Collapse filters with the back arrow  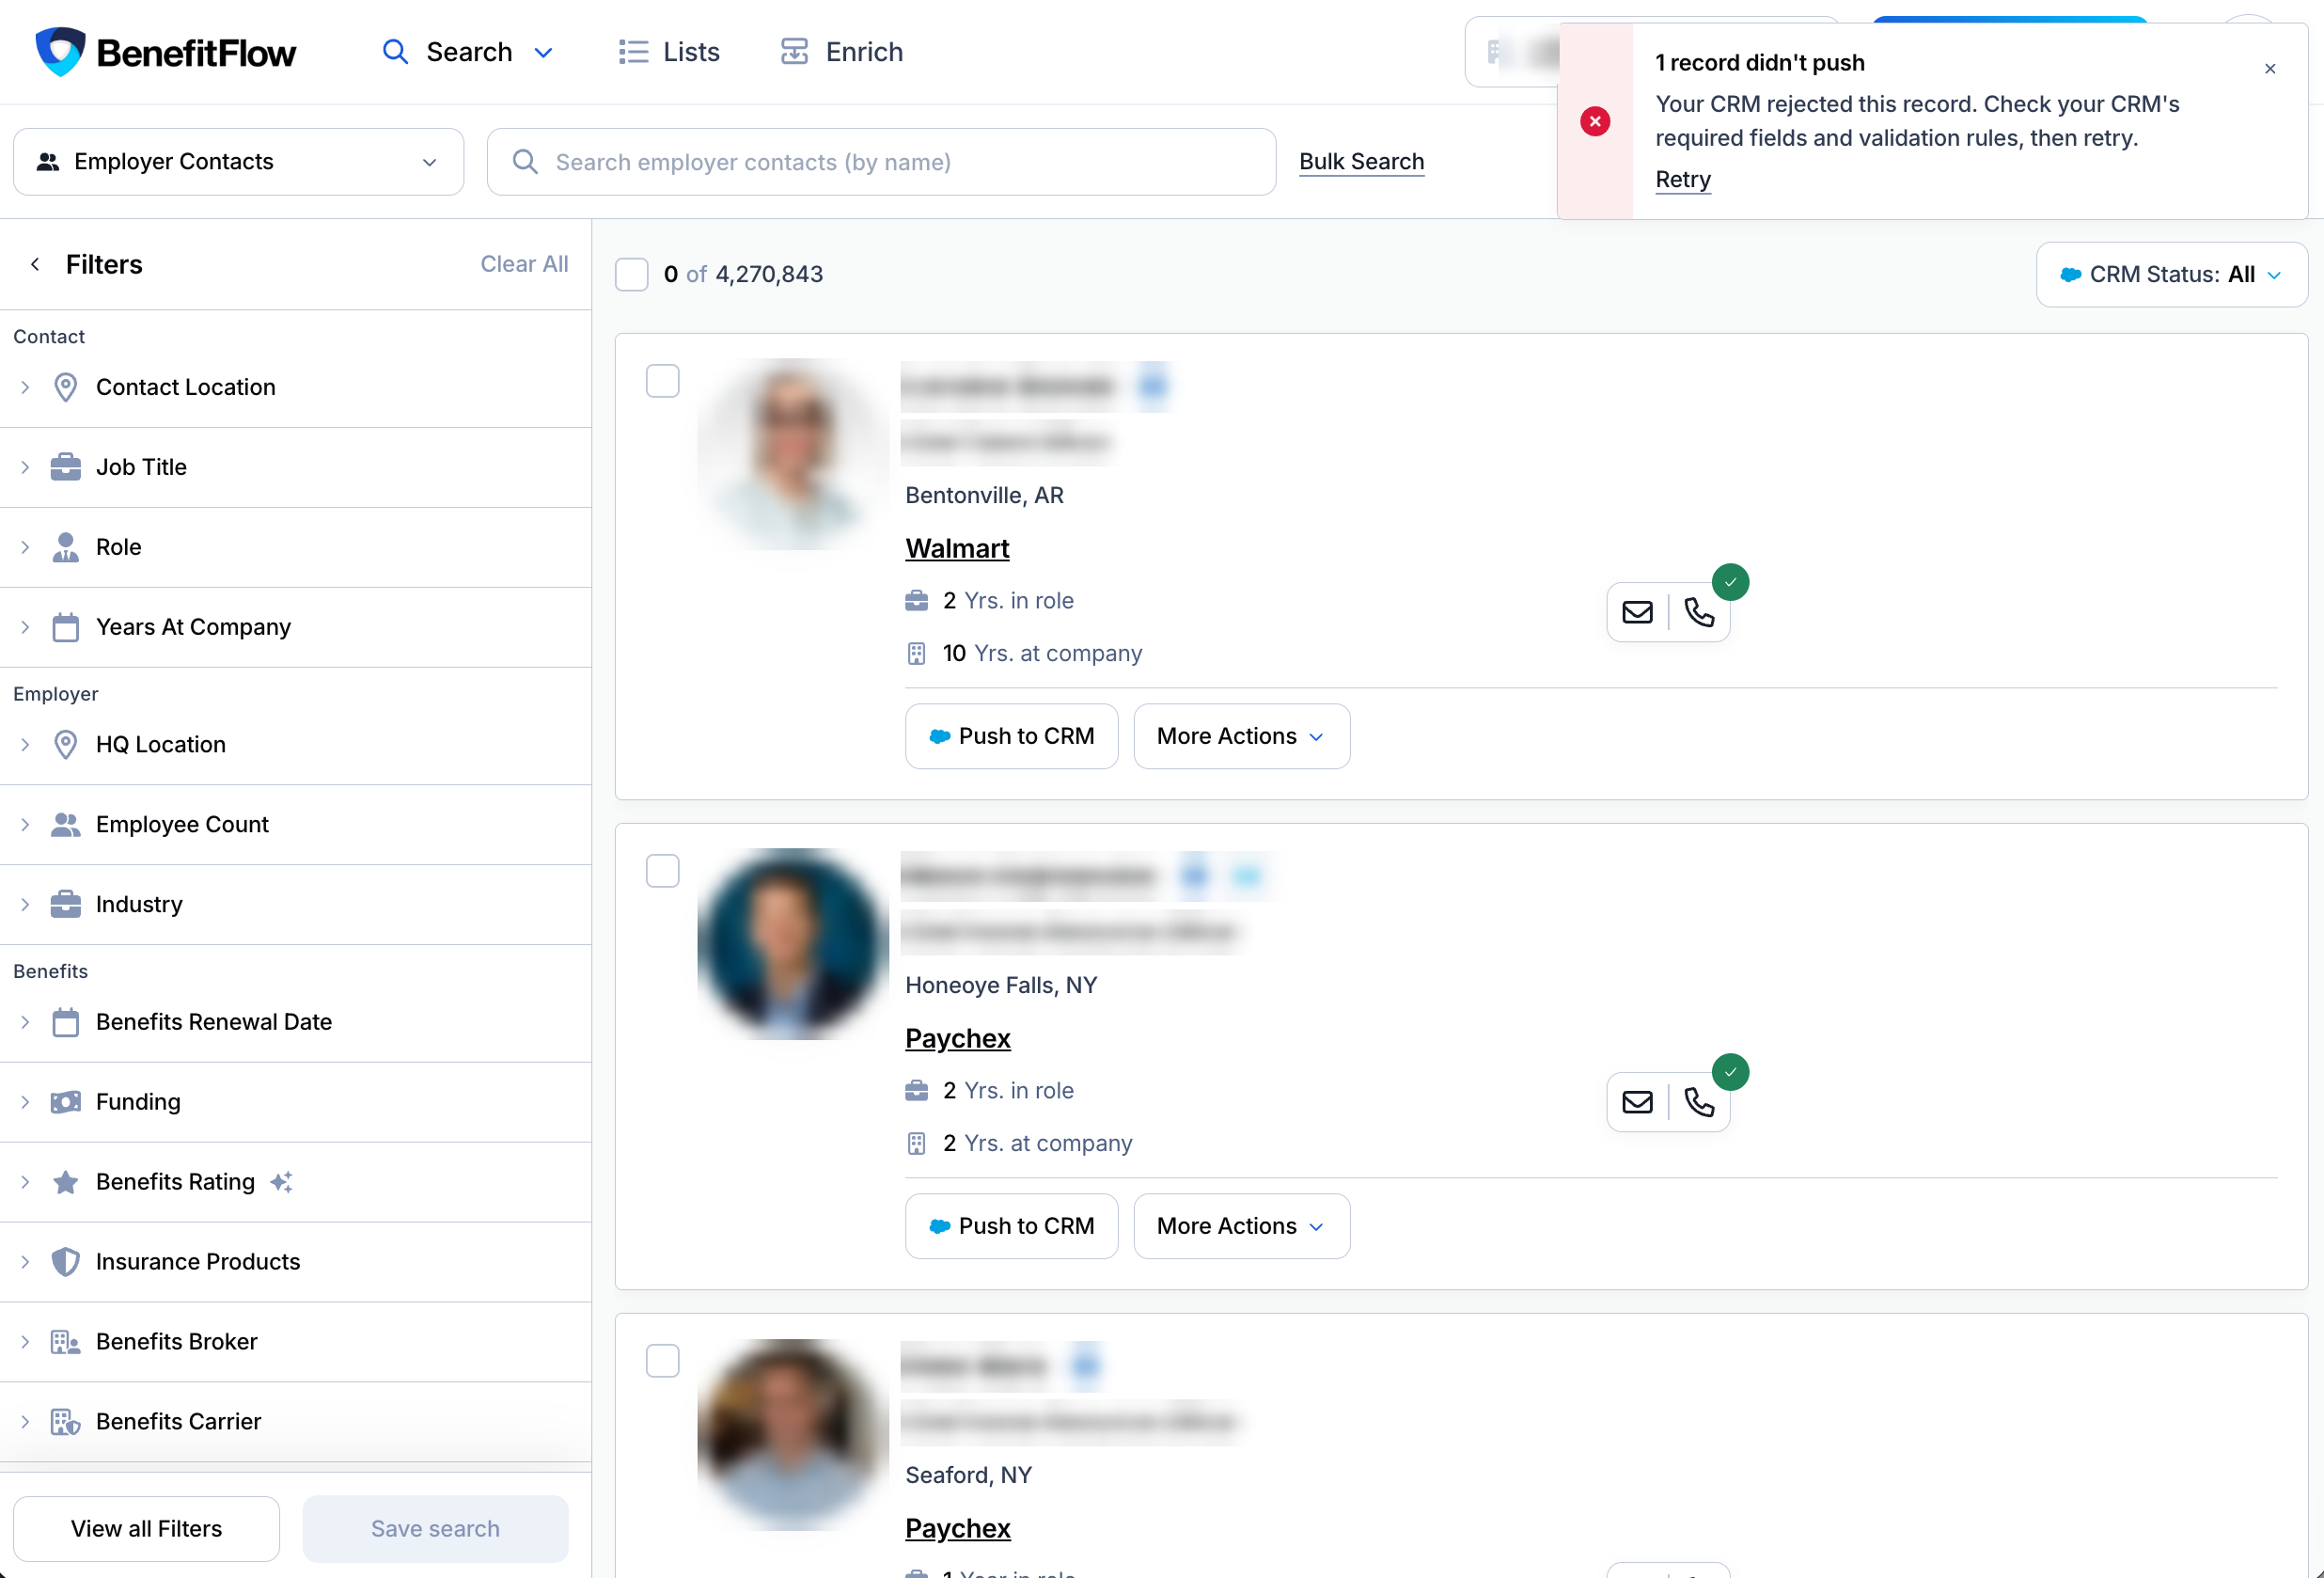pyautogui.click(x=35, y=264)
